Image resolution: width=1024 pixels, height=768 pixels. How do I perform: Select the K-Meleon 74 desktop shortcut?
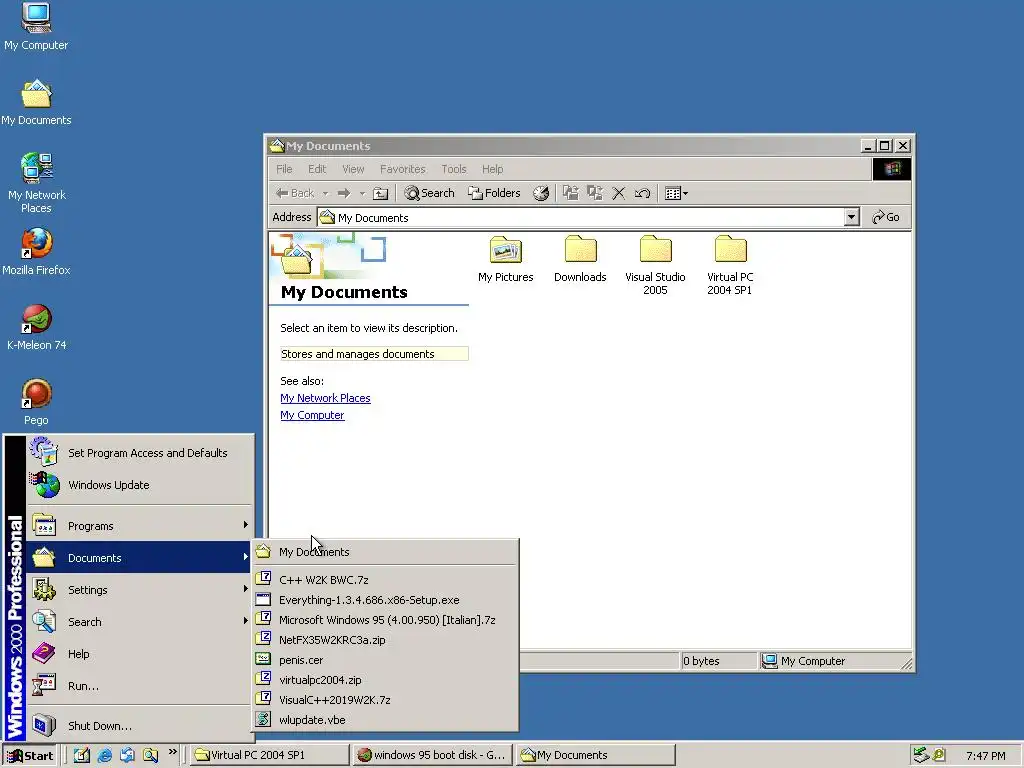click(36, 327)
